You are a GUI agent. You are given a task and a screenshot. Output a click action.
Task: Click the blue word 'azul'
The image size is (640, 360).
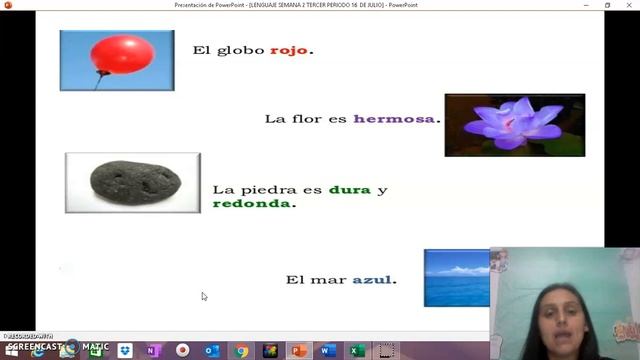click(x=371, y=280)
